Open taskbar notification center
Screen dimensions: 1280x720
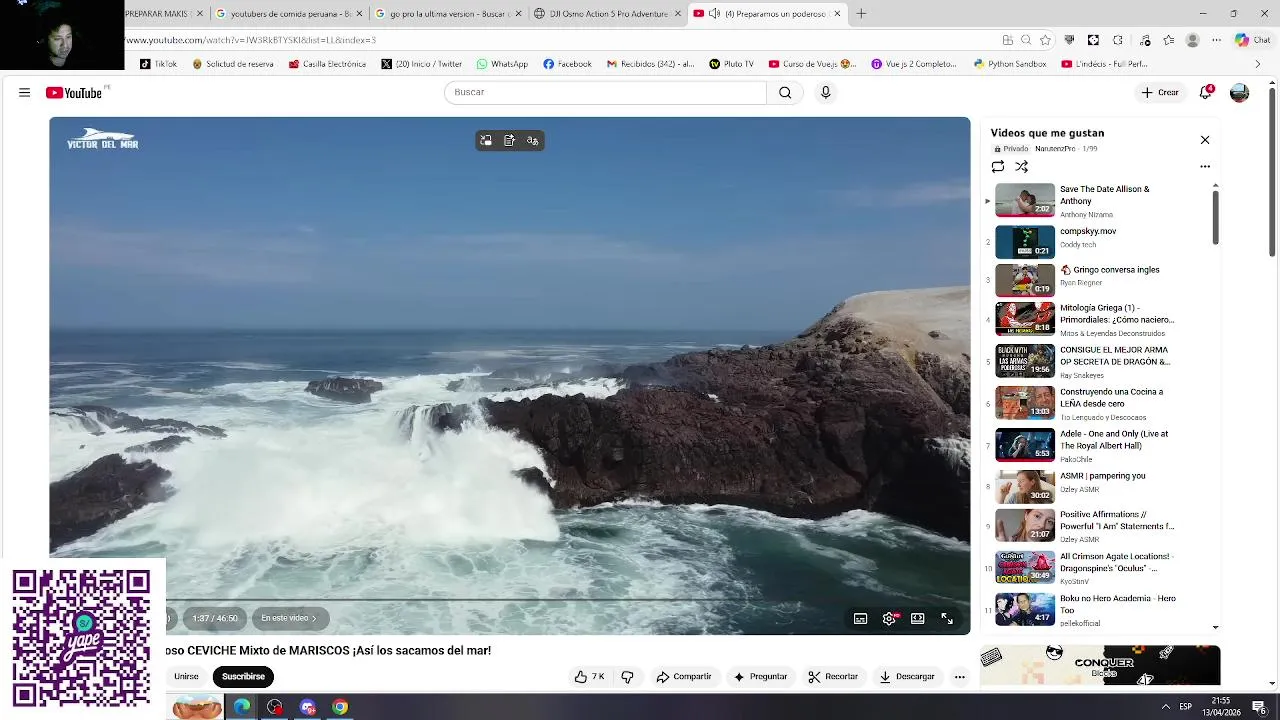(1259, 707)
